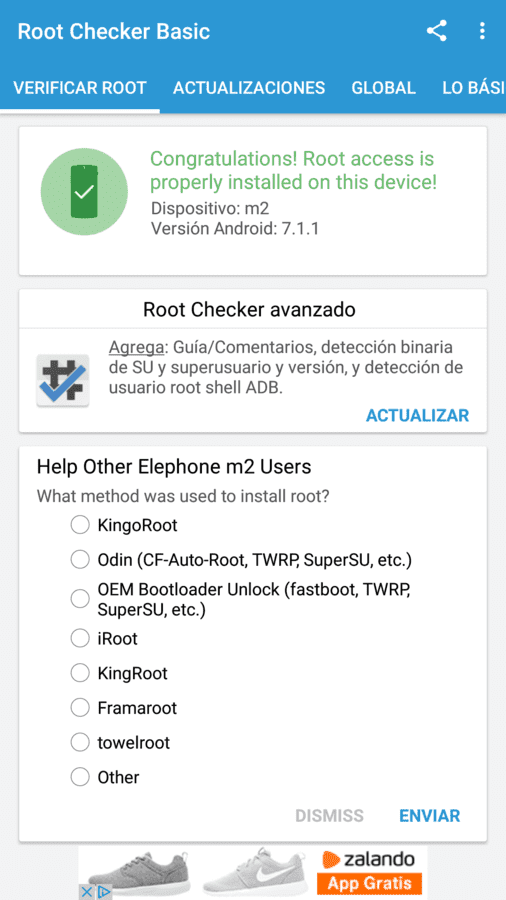Tap the ACTUALIZAR upgrade button

click(x=417, y=415)
